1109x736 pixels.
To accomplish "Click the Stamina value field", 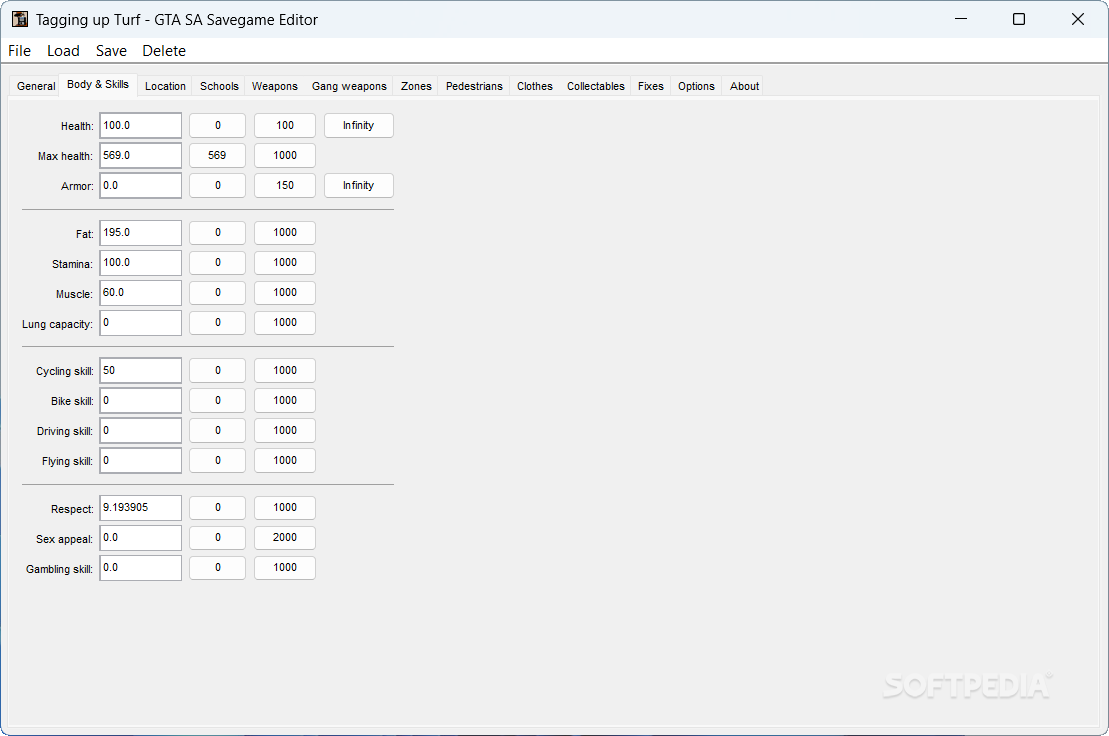I will click(x=141, y=263).
